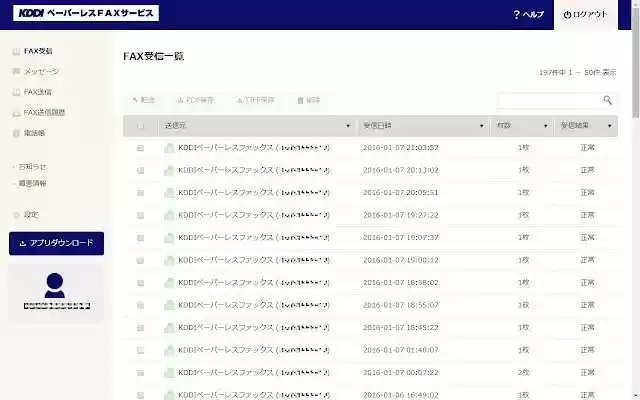Click fax document icon in 19:00:12 row
Image resolution: width=640 pixels, height=400 pixels.
[169, 260]
